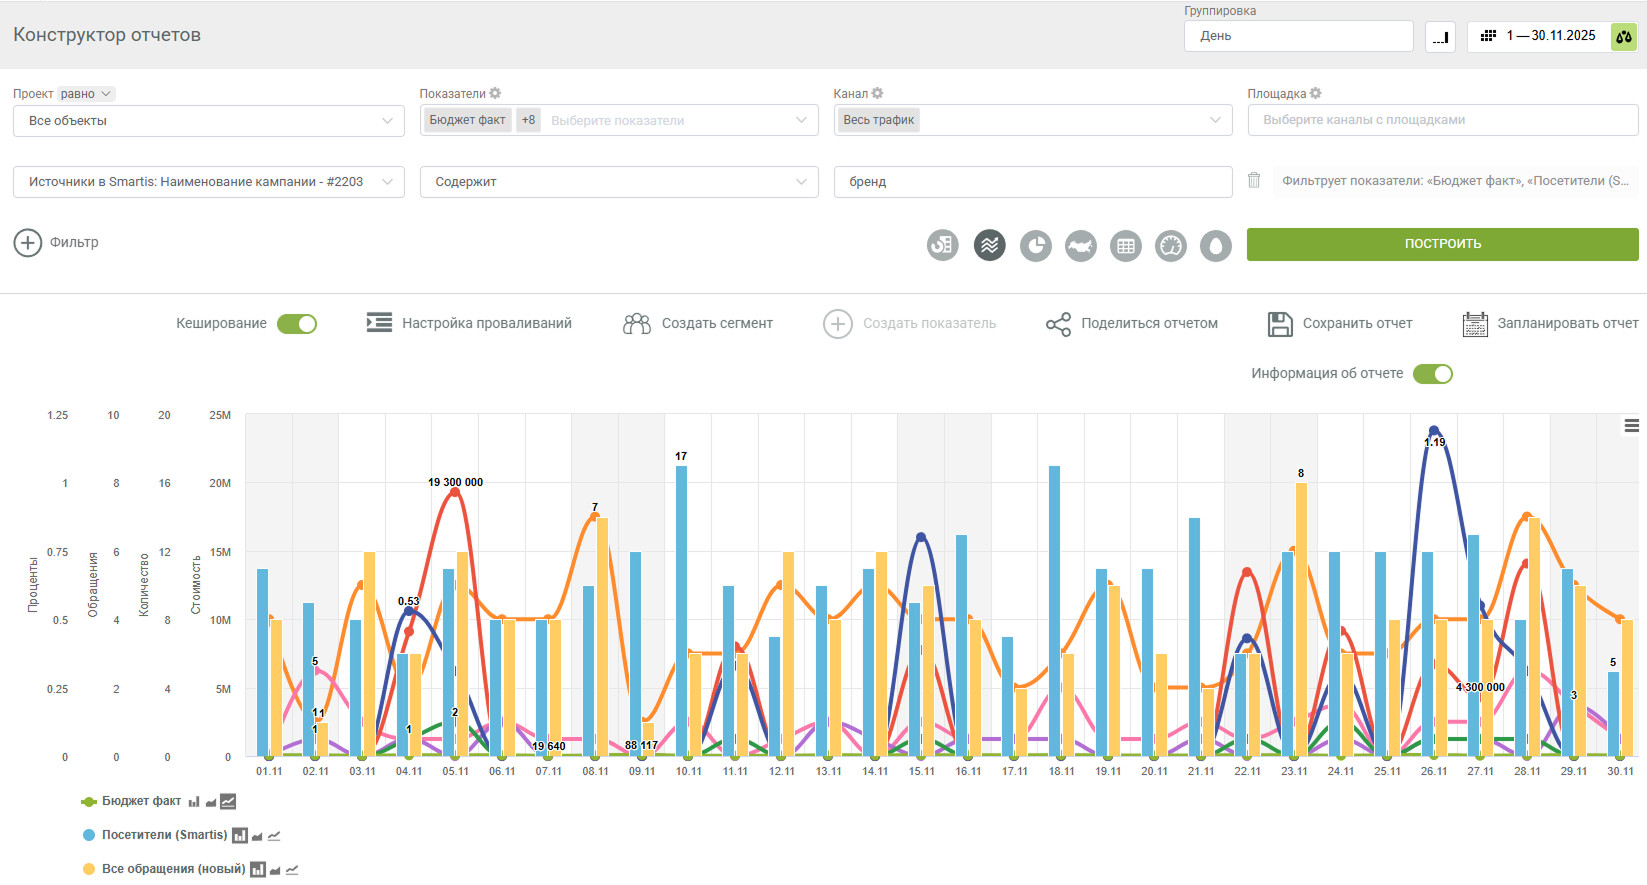Expand the Все объекты project dropdown
Image resolution: width=1647 pixels, height=885 pixels.
(209, 121)
